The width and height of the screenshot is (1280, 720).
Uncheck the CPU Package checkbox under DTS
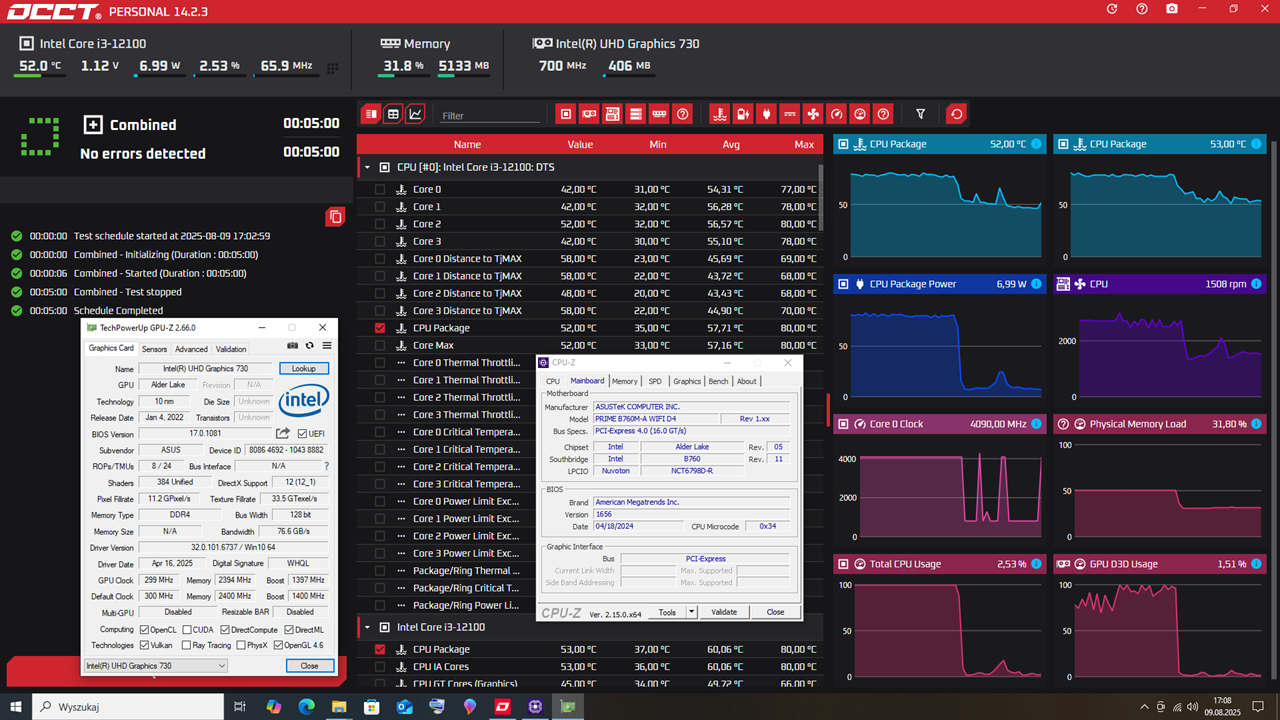(379, 328)
